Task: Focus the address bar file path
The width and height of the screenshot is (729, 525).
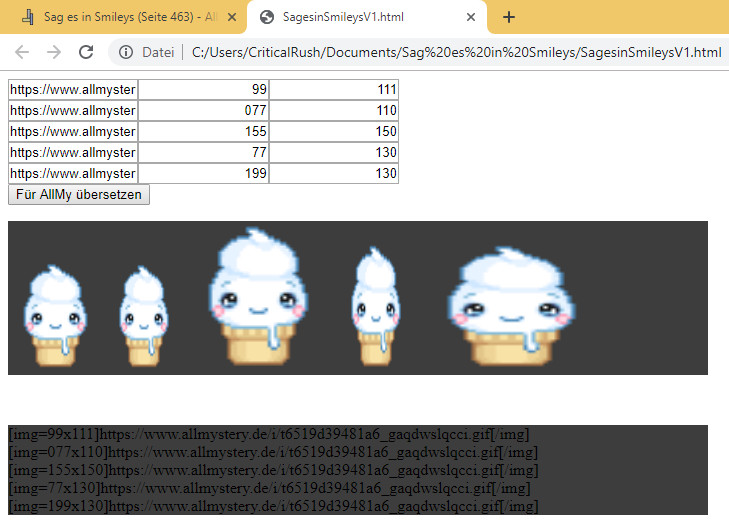Action: tap(456, 52)
